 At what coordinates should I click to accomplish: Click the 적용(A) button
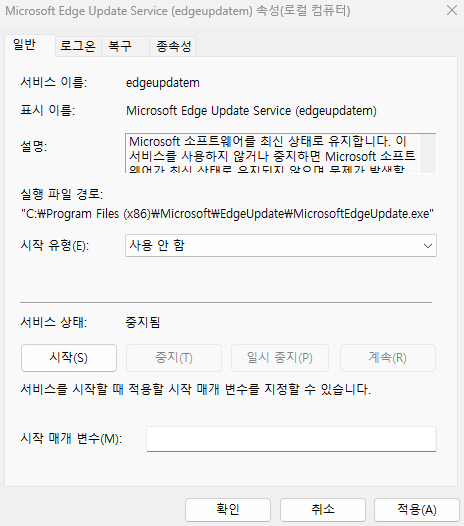click(x=417, y=509)
